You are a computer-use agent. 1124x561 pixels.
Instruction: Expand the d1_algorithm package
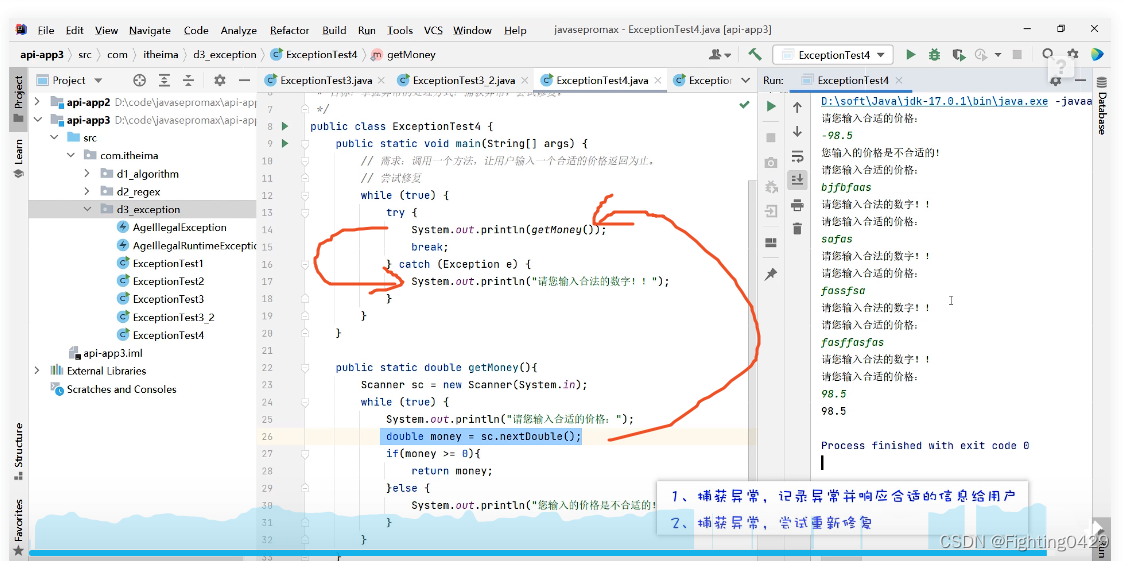(87, 173)
